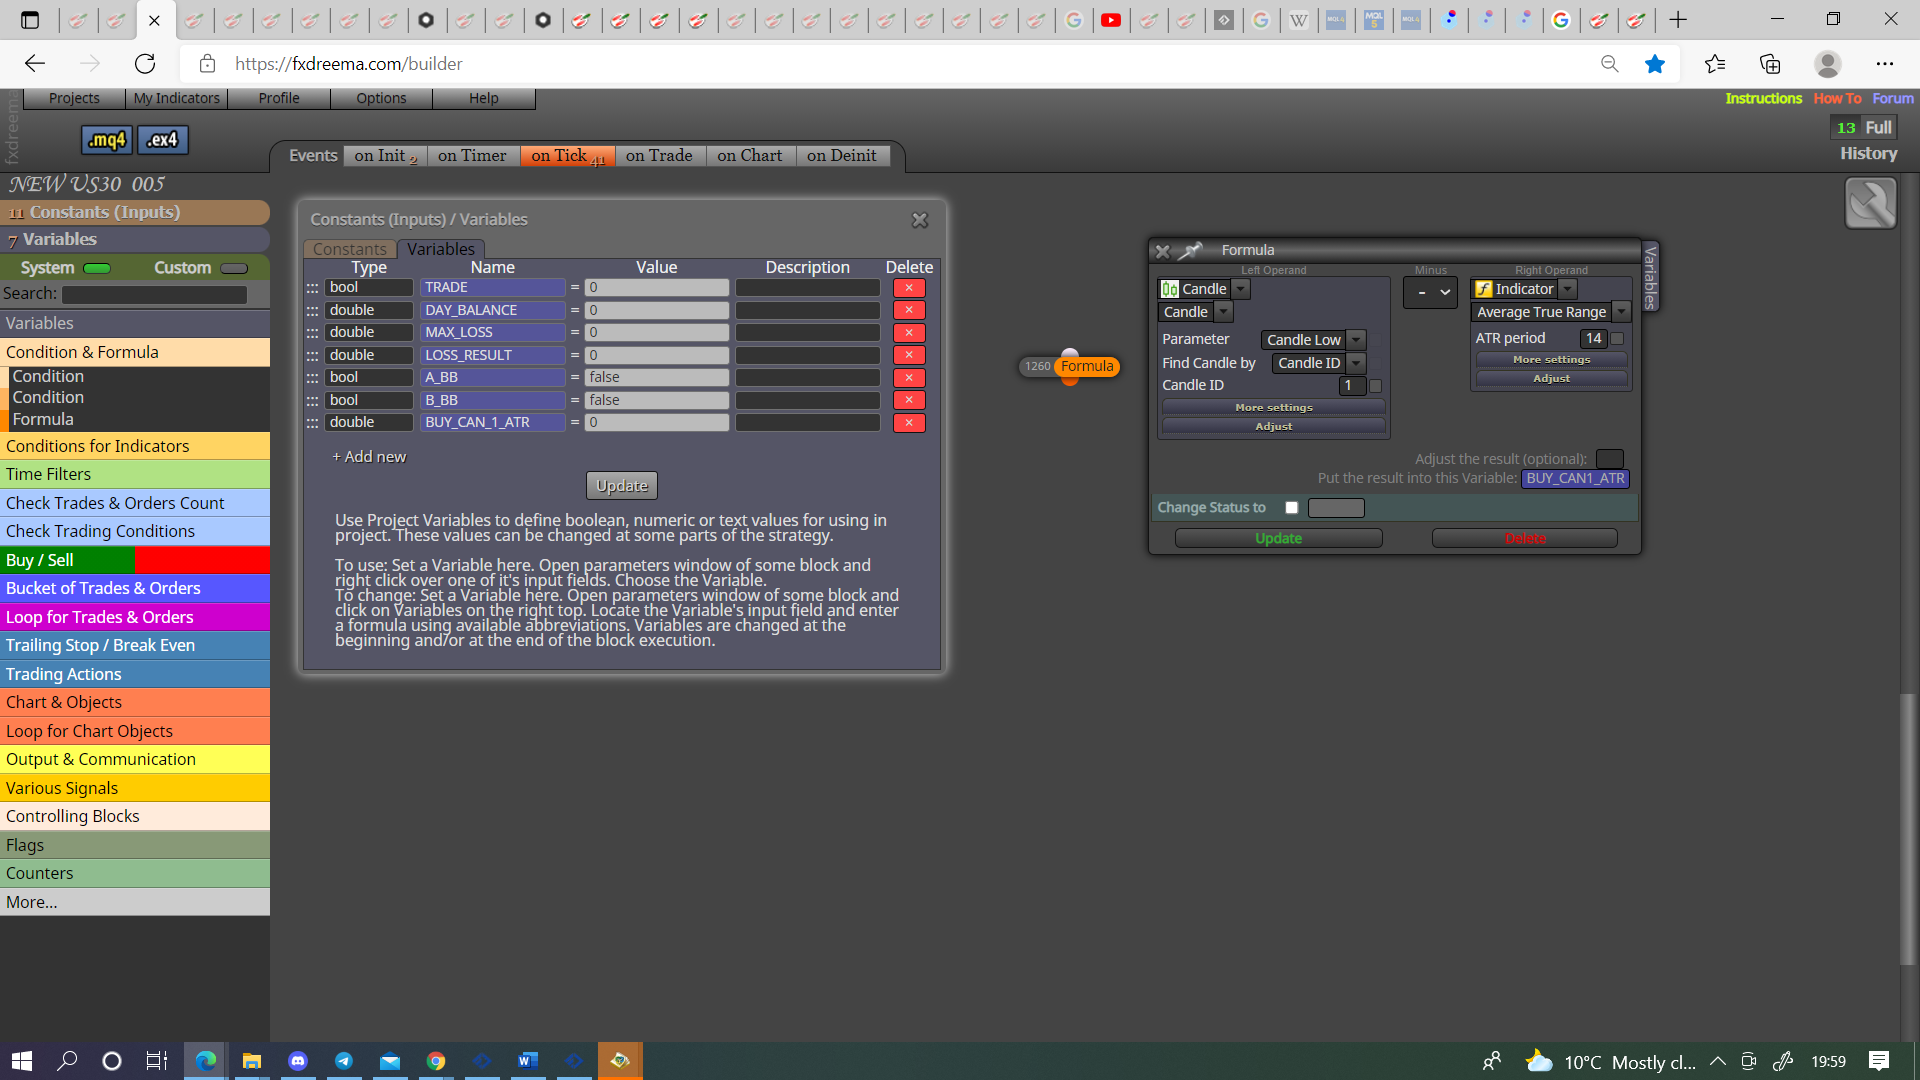Open Telegram from the taskbar

[344, 1061]
